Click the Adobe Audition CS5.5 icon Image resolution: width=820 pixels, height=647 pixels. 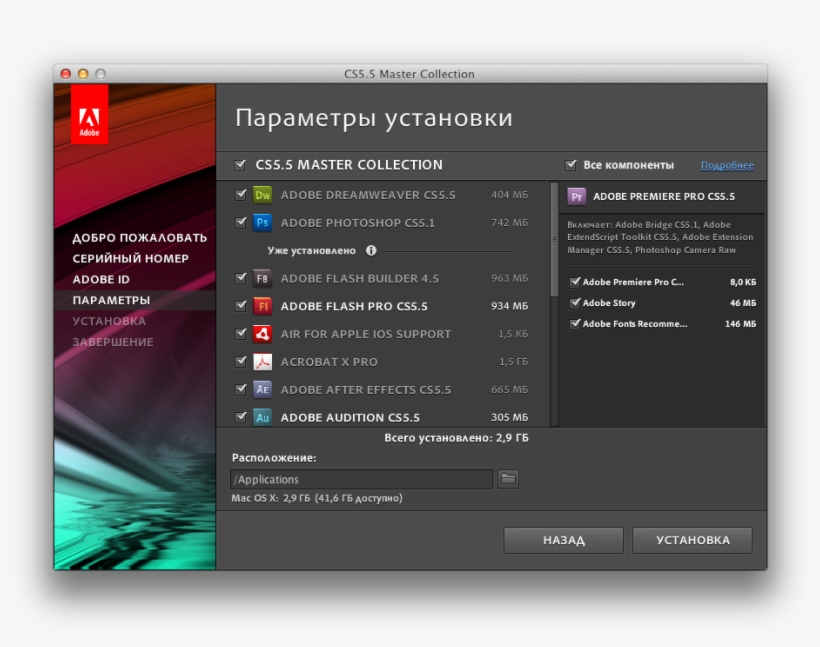[263, 417]
